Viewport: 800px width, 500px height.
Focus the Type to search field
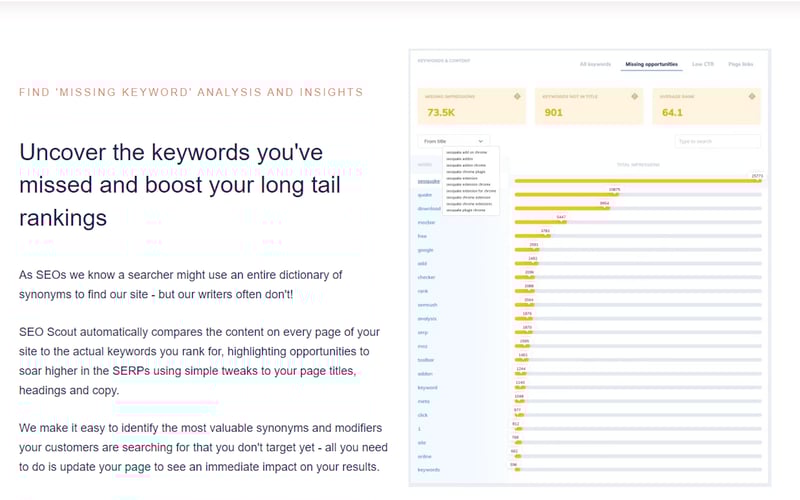717,141
